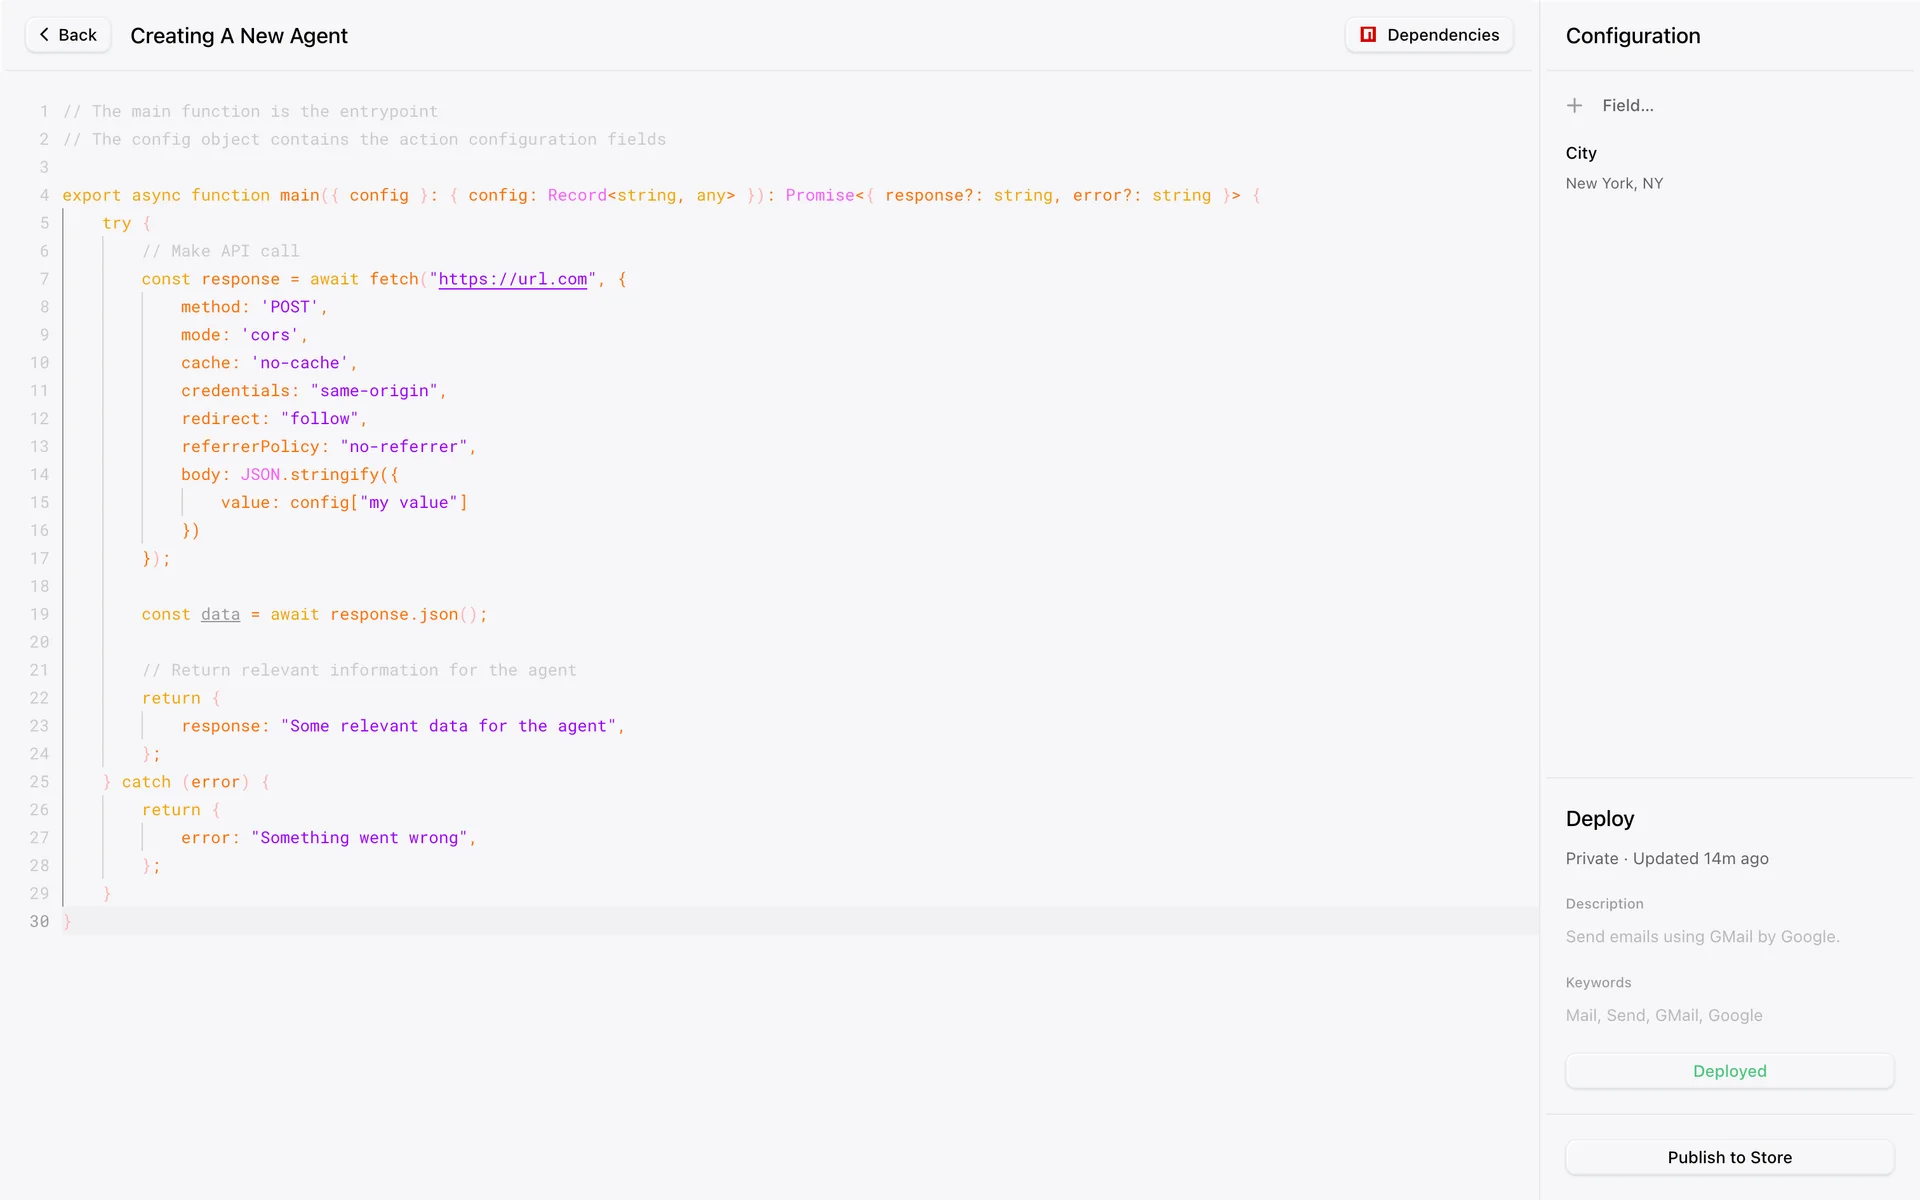Click line number 19 in gutter
1920x1200 pixels.
tap(39, 614)
